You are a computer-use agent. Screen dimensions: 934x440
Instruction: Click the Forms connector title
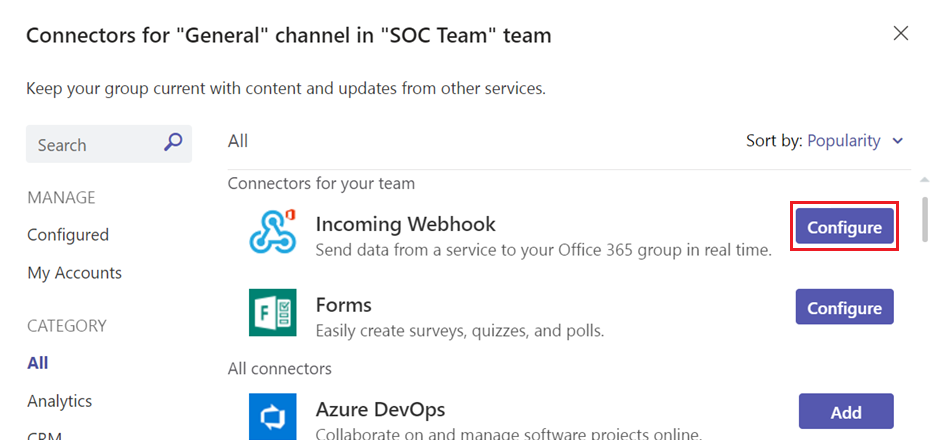[x=344, y=305]
